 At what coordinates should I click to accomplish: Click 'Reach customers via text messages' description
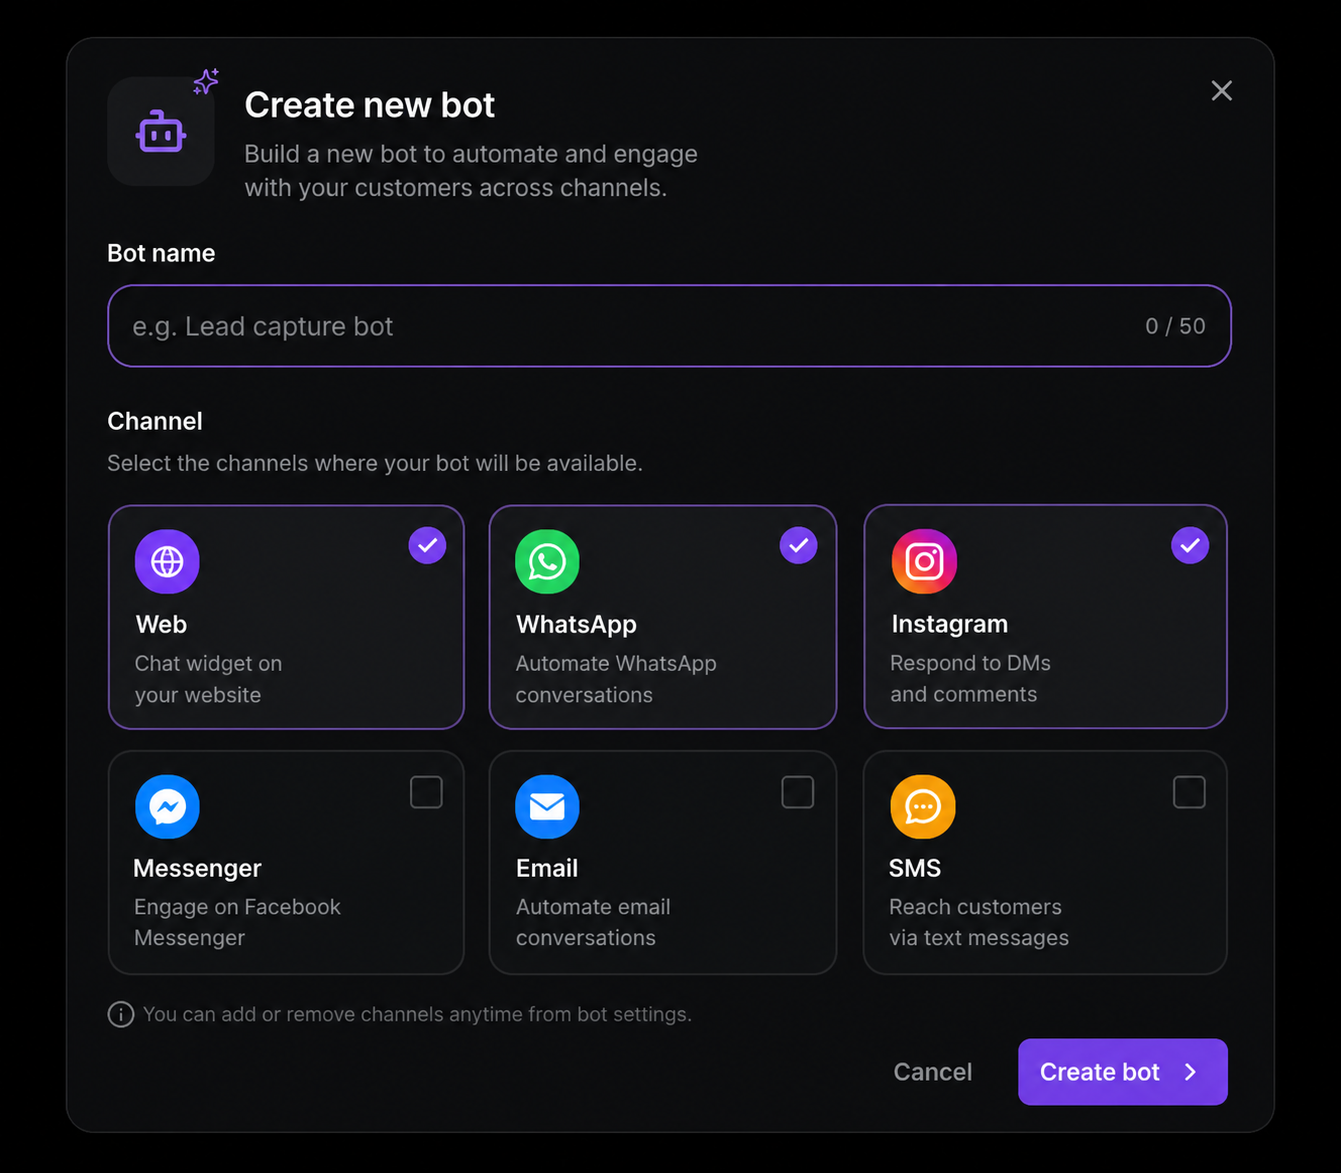[979, 922]
